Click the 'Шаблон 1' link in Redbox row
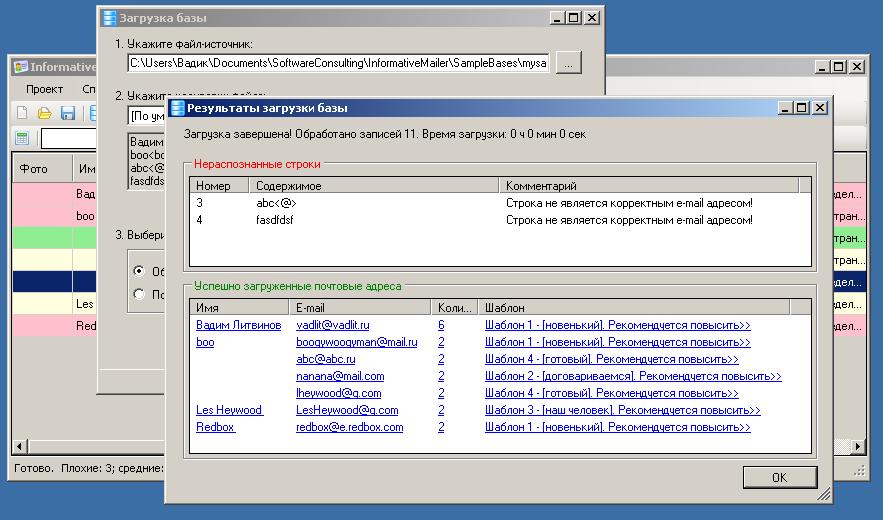The width and height of the screenshot is (883, 520). tap(618, 427)
